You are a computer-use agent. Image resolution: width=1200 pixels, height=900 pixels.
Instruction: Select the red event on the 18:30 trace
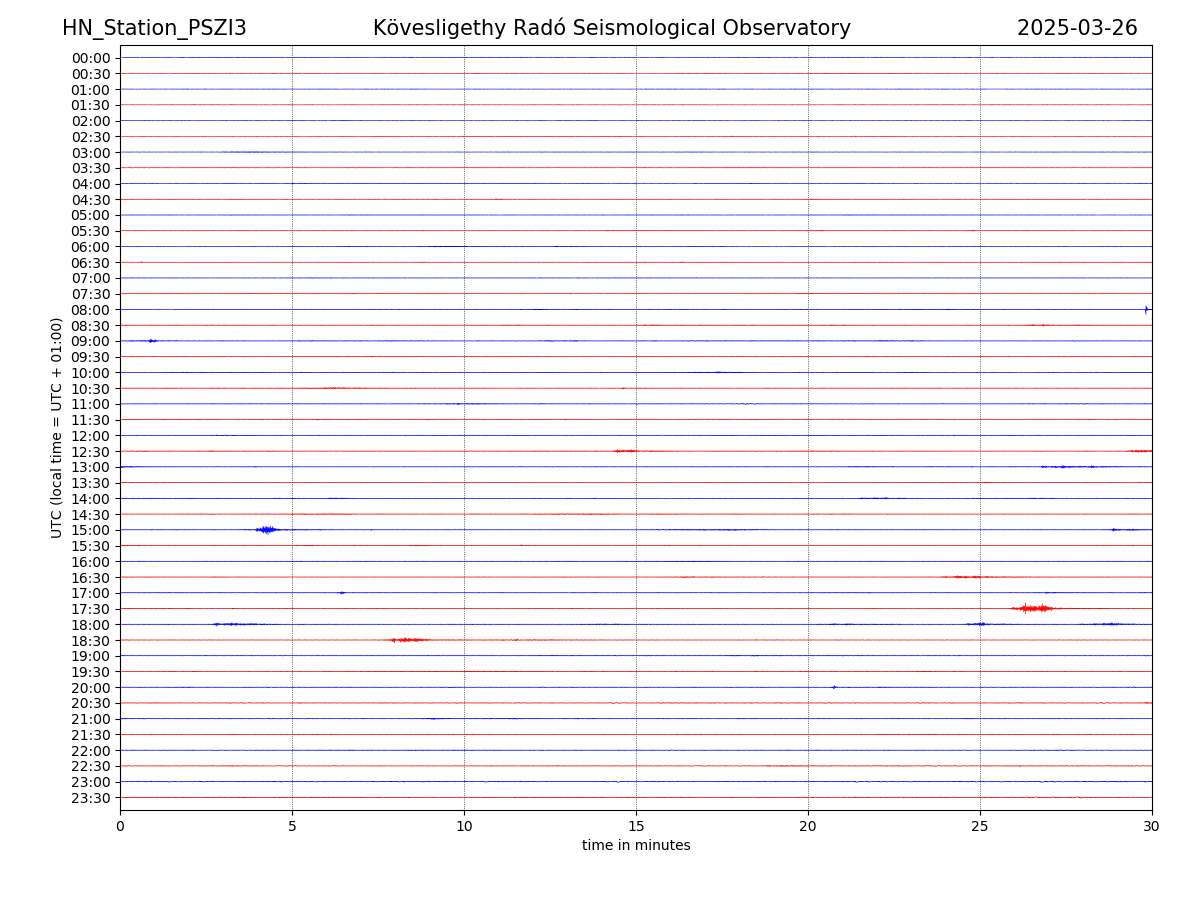pyautogui.click(x=407, y=640)
